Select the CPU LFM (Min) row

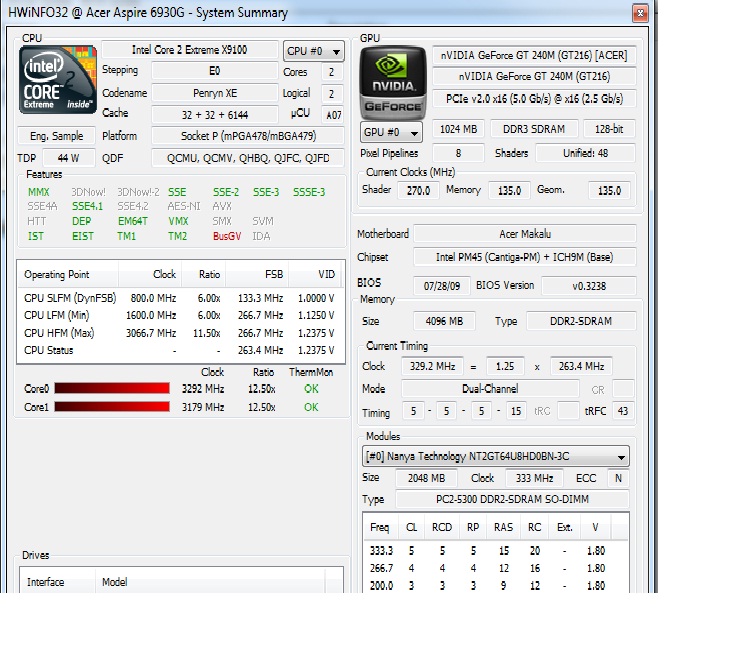(x=180, y=315)
